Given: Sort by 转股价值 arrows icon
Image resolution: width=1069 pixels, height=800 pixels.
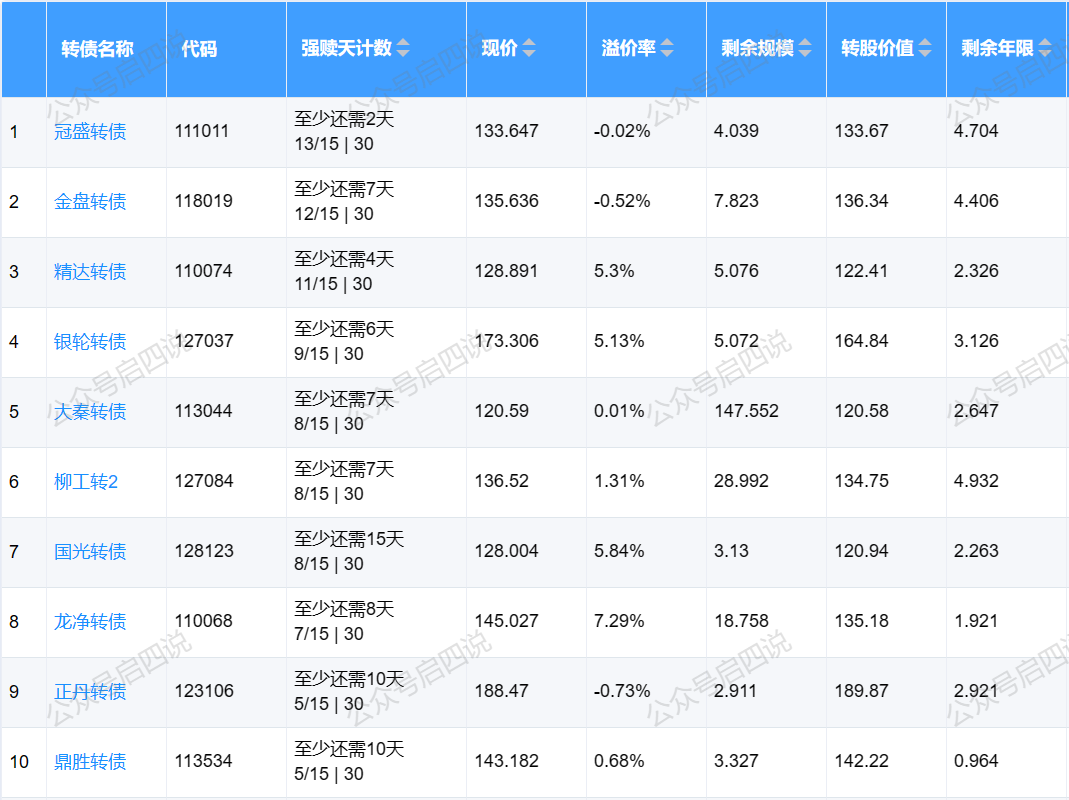Looking at the screenshot, I should point(925,48).
